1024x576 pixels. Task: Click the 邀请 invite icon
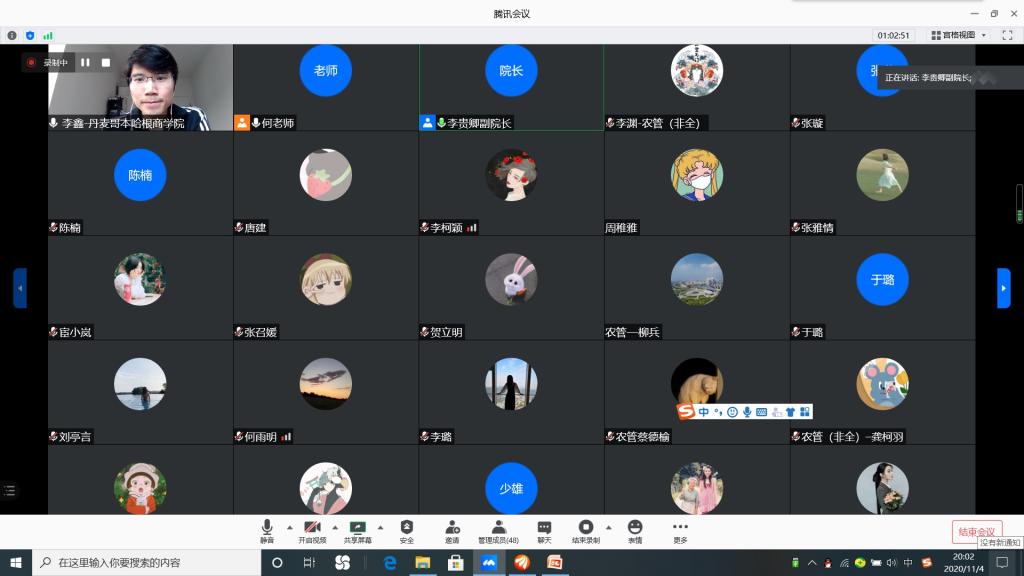[452, 530]
